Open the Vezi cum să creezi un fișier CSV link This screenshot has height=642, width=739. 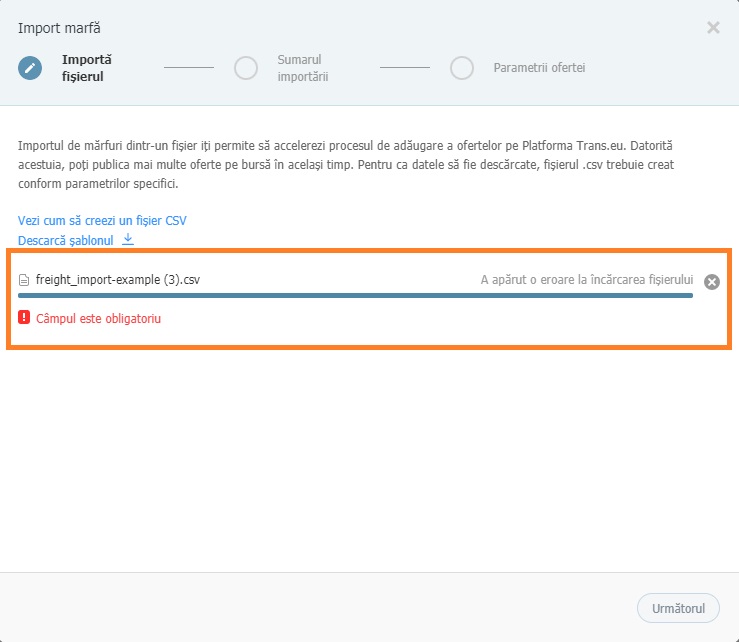click(102, 220)
